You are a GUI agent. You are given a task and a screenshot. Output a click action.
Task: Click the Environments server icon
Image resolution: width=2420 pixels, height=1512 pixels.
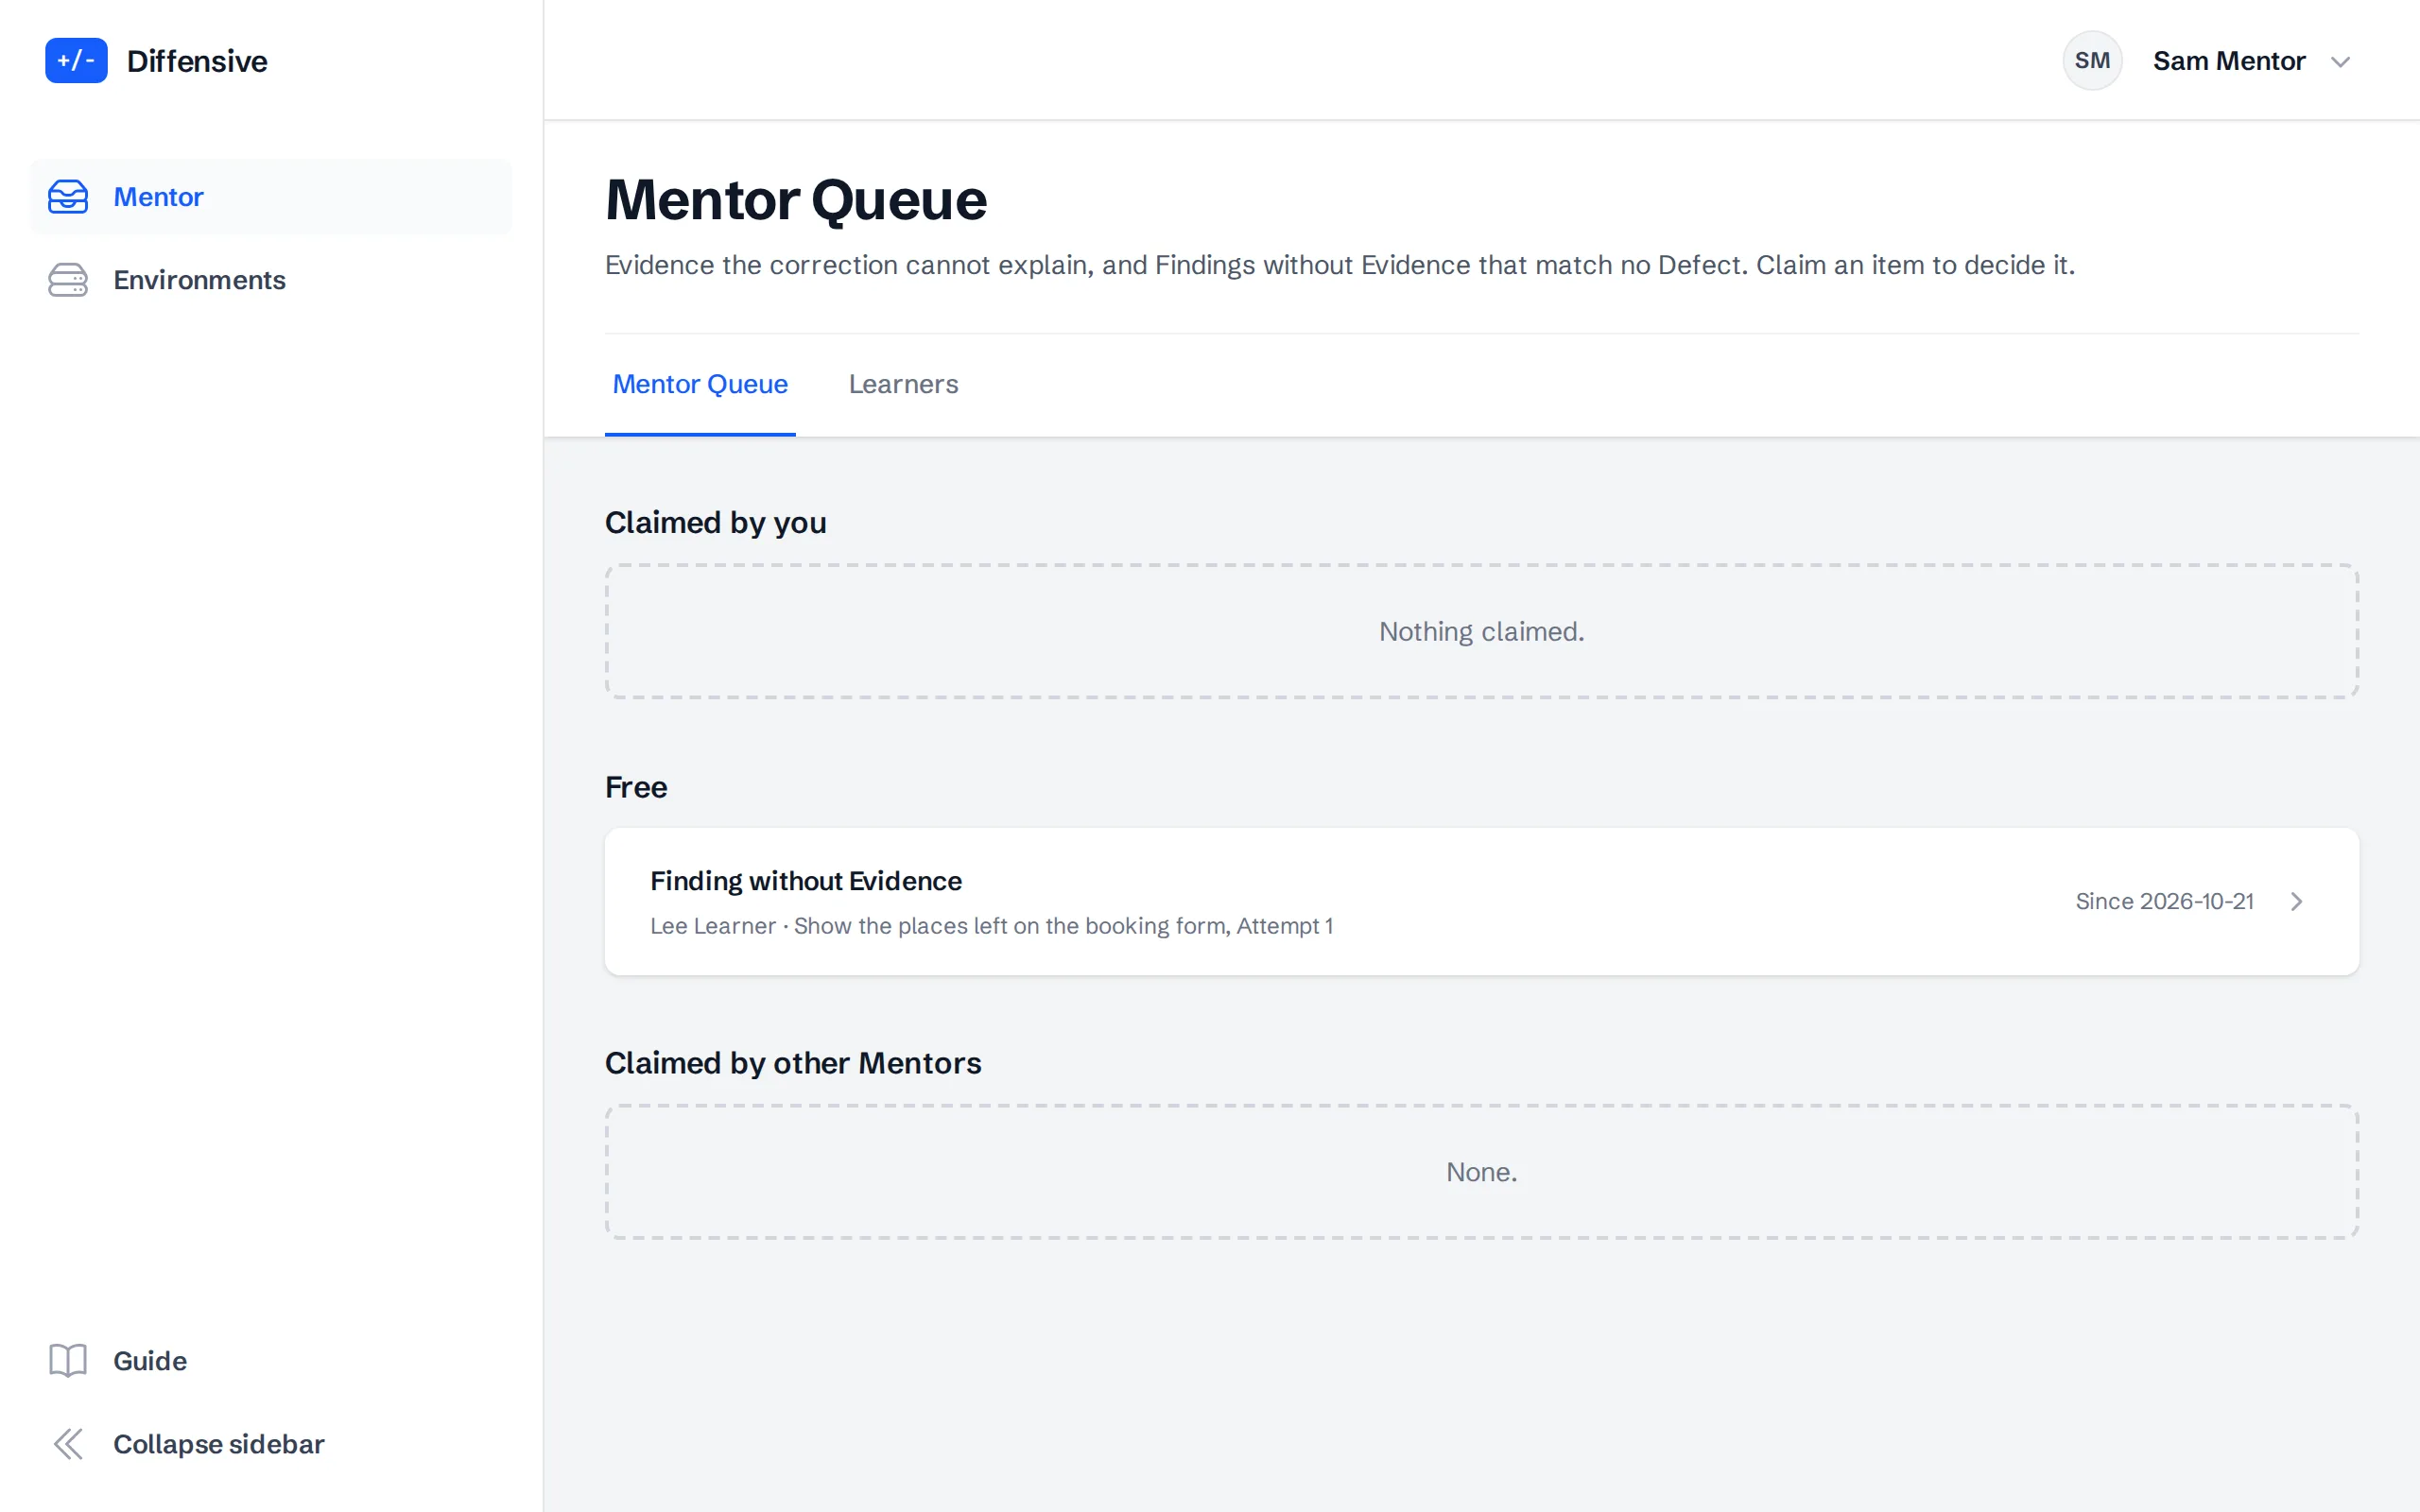pos(68,280)
